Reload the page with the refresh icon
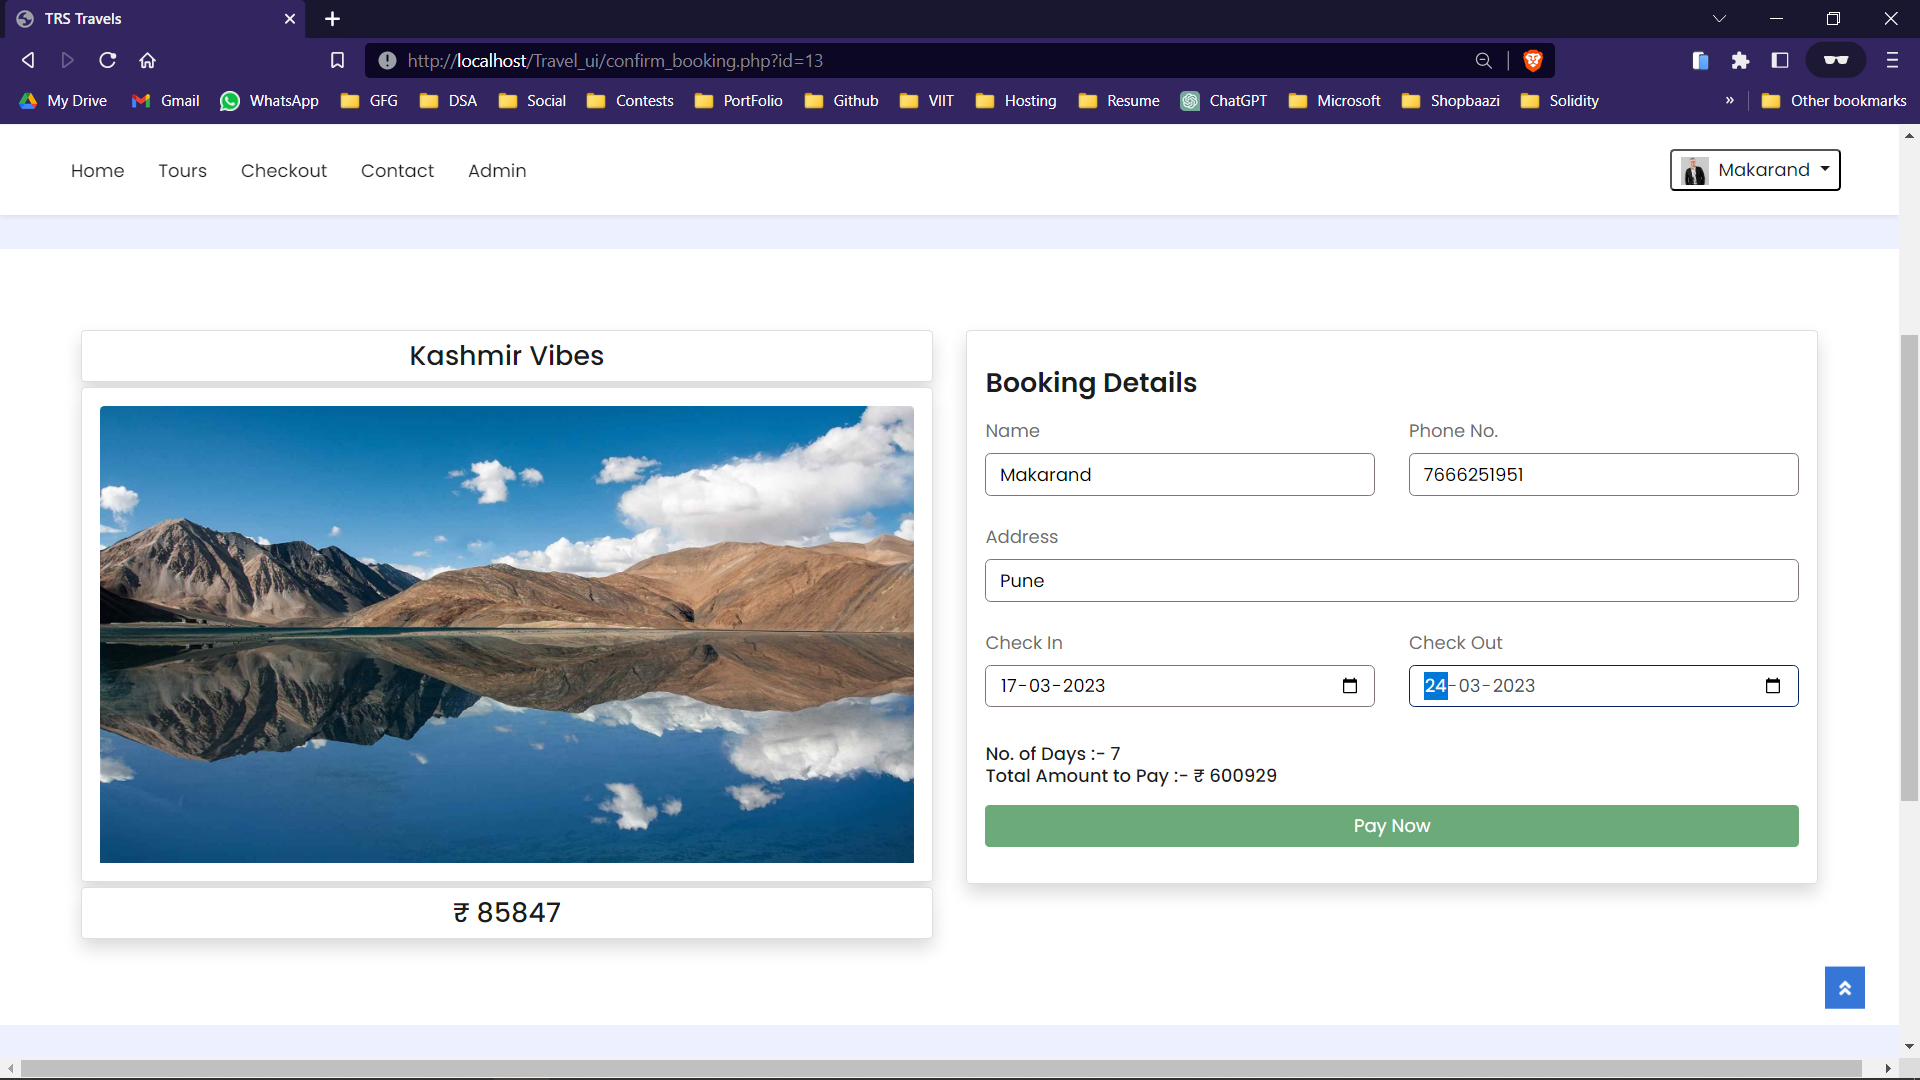This screenshot has height=1080, width=1920. (107, 60)
